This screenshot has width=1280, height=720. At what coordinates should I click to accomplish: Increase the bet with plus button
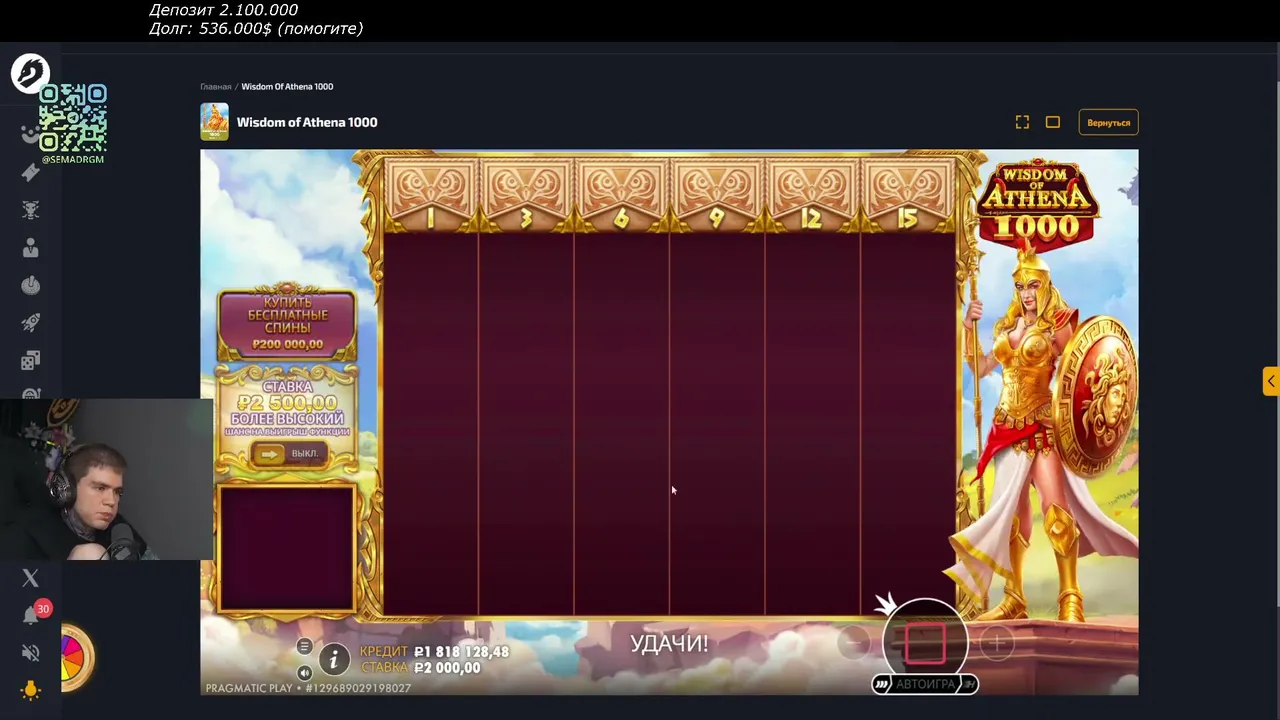click(996, 644)
